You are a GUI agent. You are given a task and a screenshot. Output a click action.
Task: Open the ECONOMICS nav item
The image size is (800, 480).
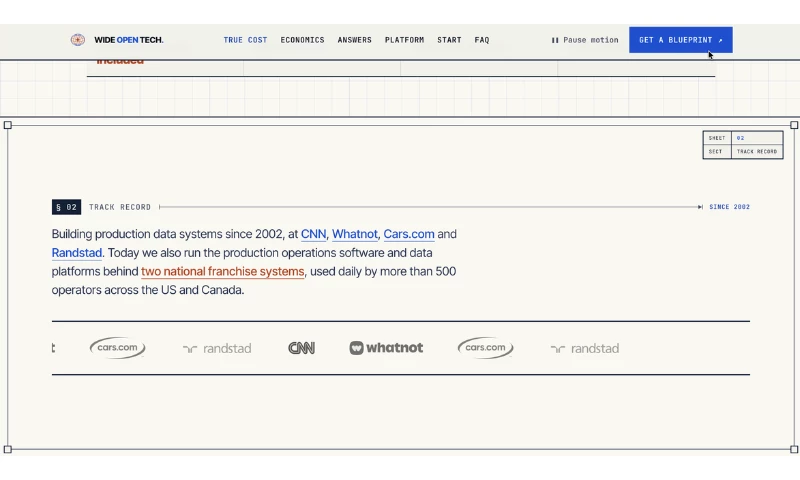pyautogui.click(x=303, y=40)
